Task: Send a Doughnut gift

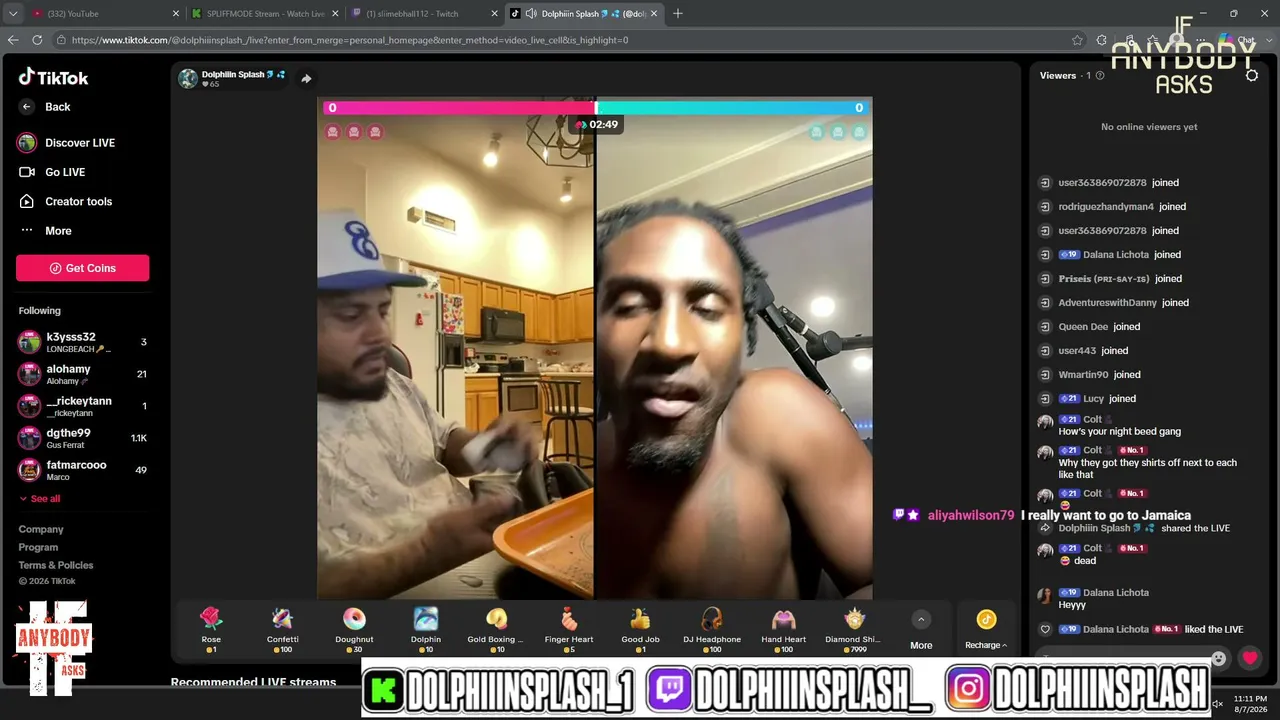Action: [354, 629]
